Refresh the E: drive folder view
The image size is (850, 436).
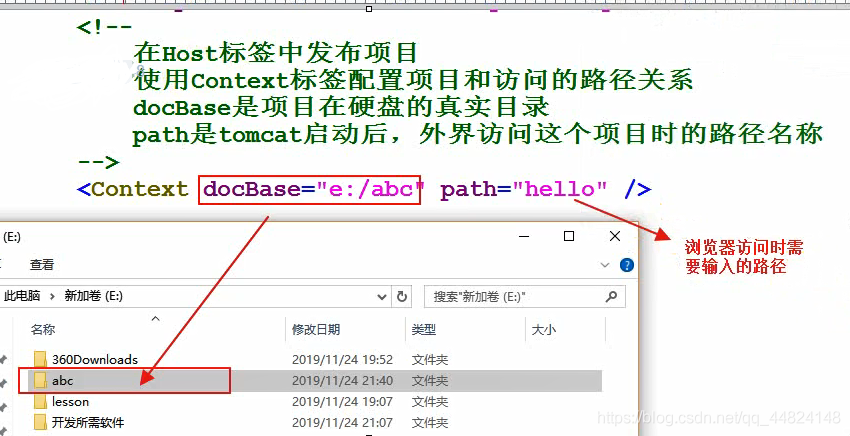coord(402,297)
